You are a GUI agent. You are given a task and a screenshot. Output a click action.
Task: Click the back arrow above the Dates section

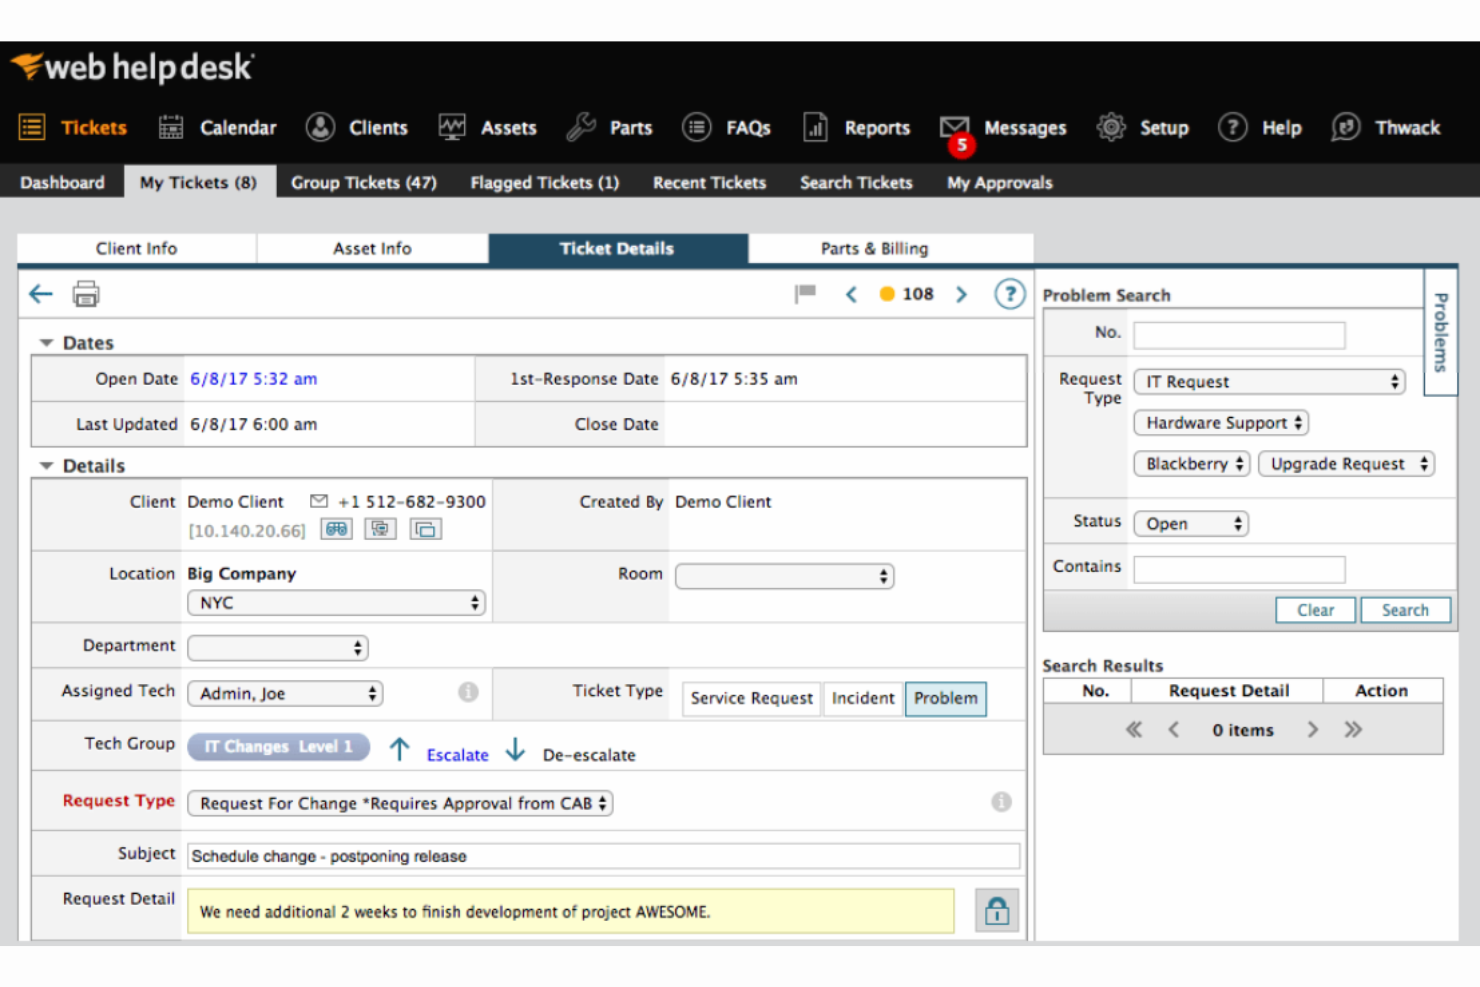[40, 293]
